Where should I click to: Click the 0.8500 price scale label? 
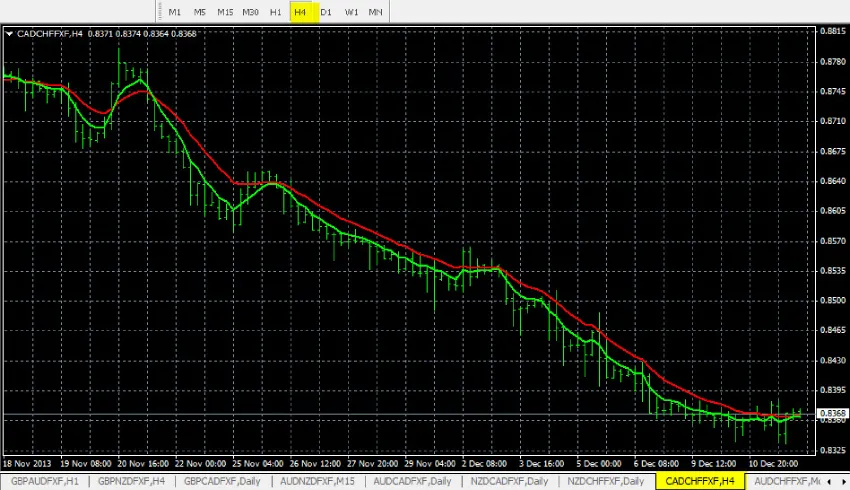click(x=833, y=300)
